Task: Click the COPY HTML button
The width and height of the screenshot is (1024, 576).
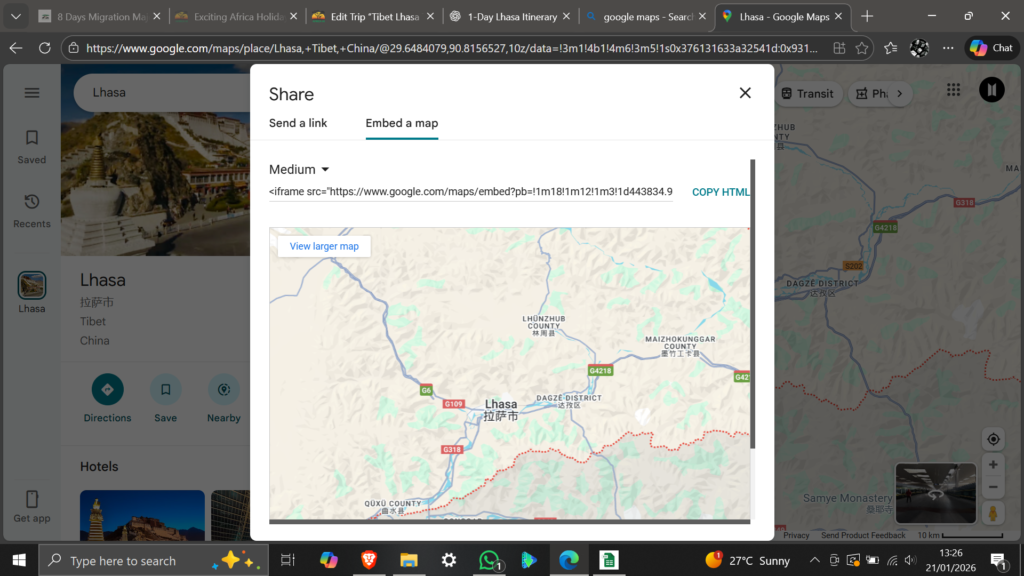Action: point(720,192)
